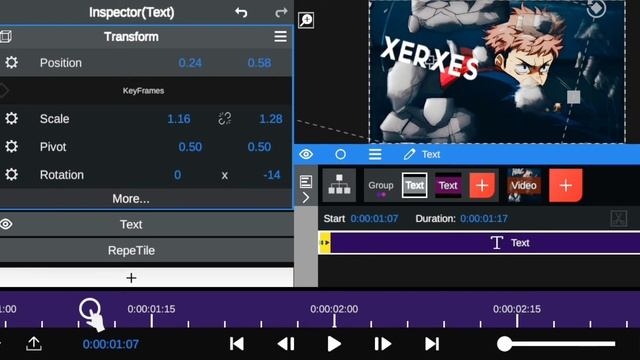This screenshot has height=360, width=640.
Task: Click the KeyFrames diamond icon
Action: coord(4,91)
